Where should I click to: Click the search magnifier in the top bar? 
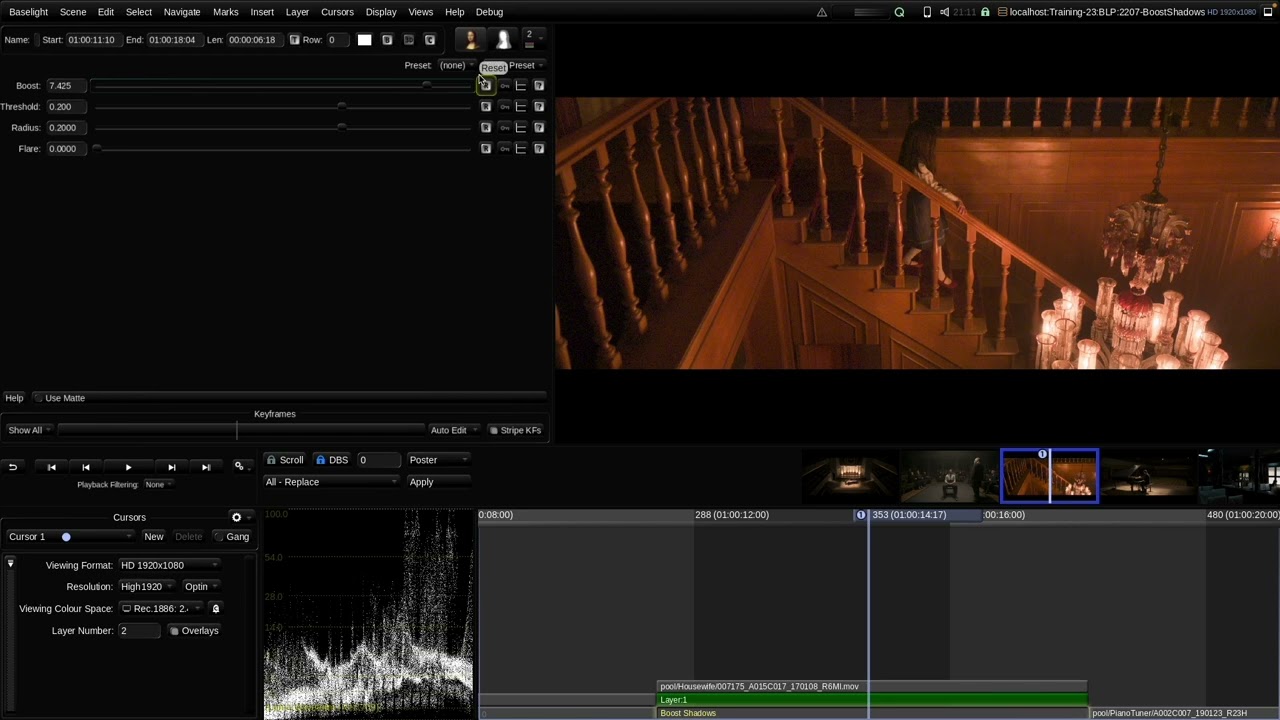(899, 12)
